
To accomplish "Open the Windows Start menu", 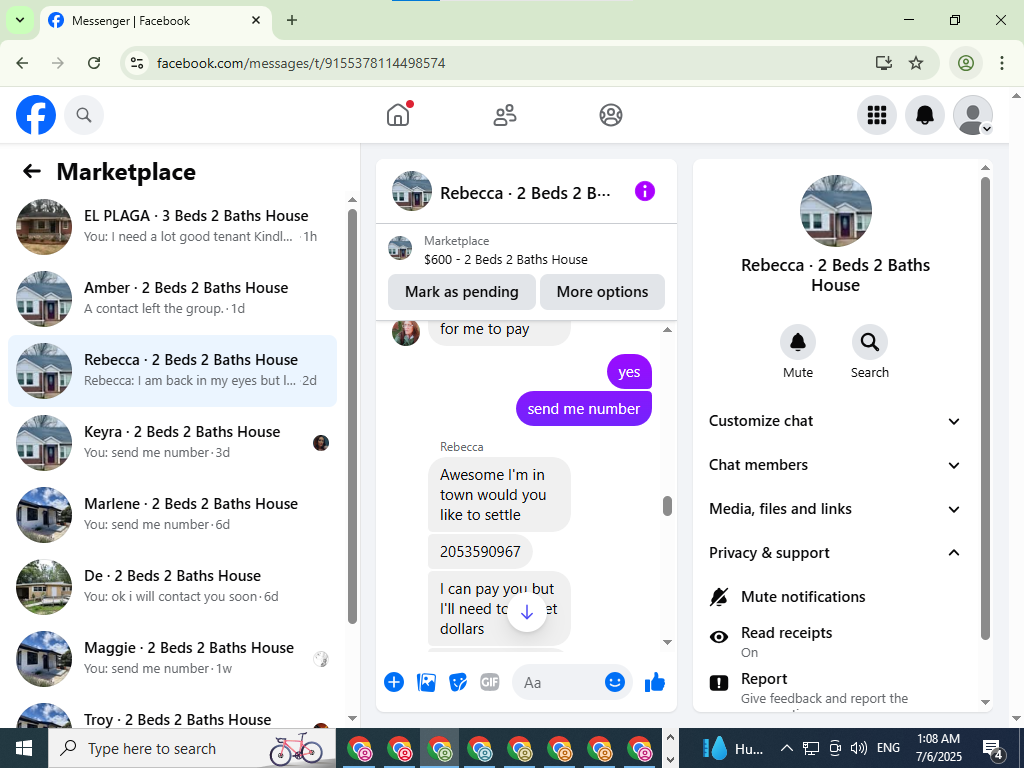I will [x=24, y=748].
